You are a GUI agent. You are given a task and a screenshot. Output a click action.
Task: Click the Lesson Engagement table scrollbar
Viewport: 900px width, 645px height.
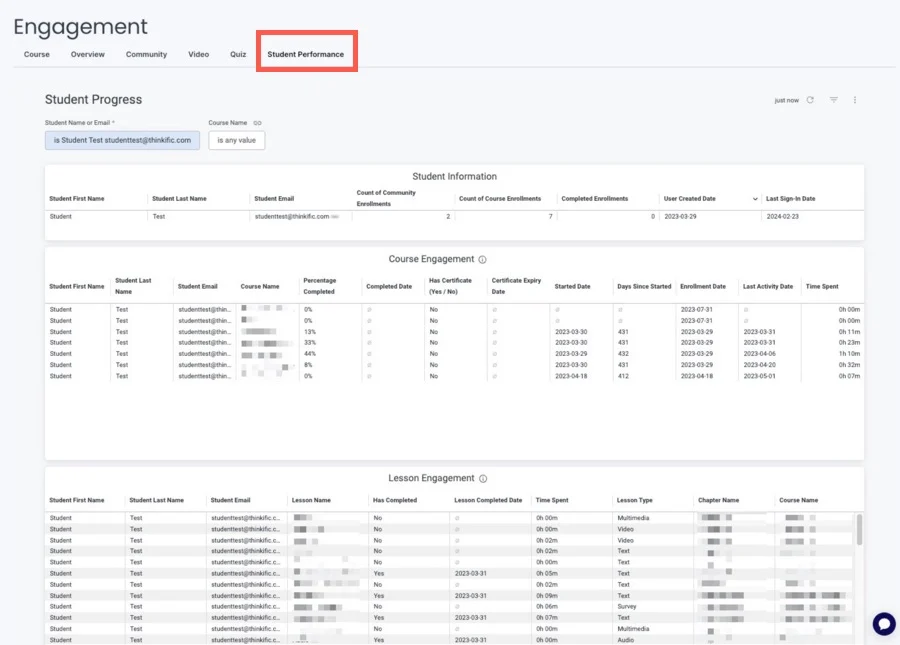pyautogui.click(x=859, y=530)
